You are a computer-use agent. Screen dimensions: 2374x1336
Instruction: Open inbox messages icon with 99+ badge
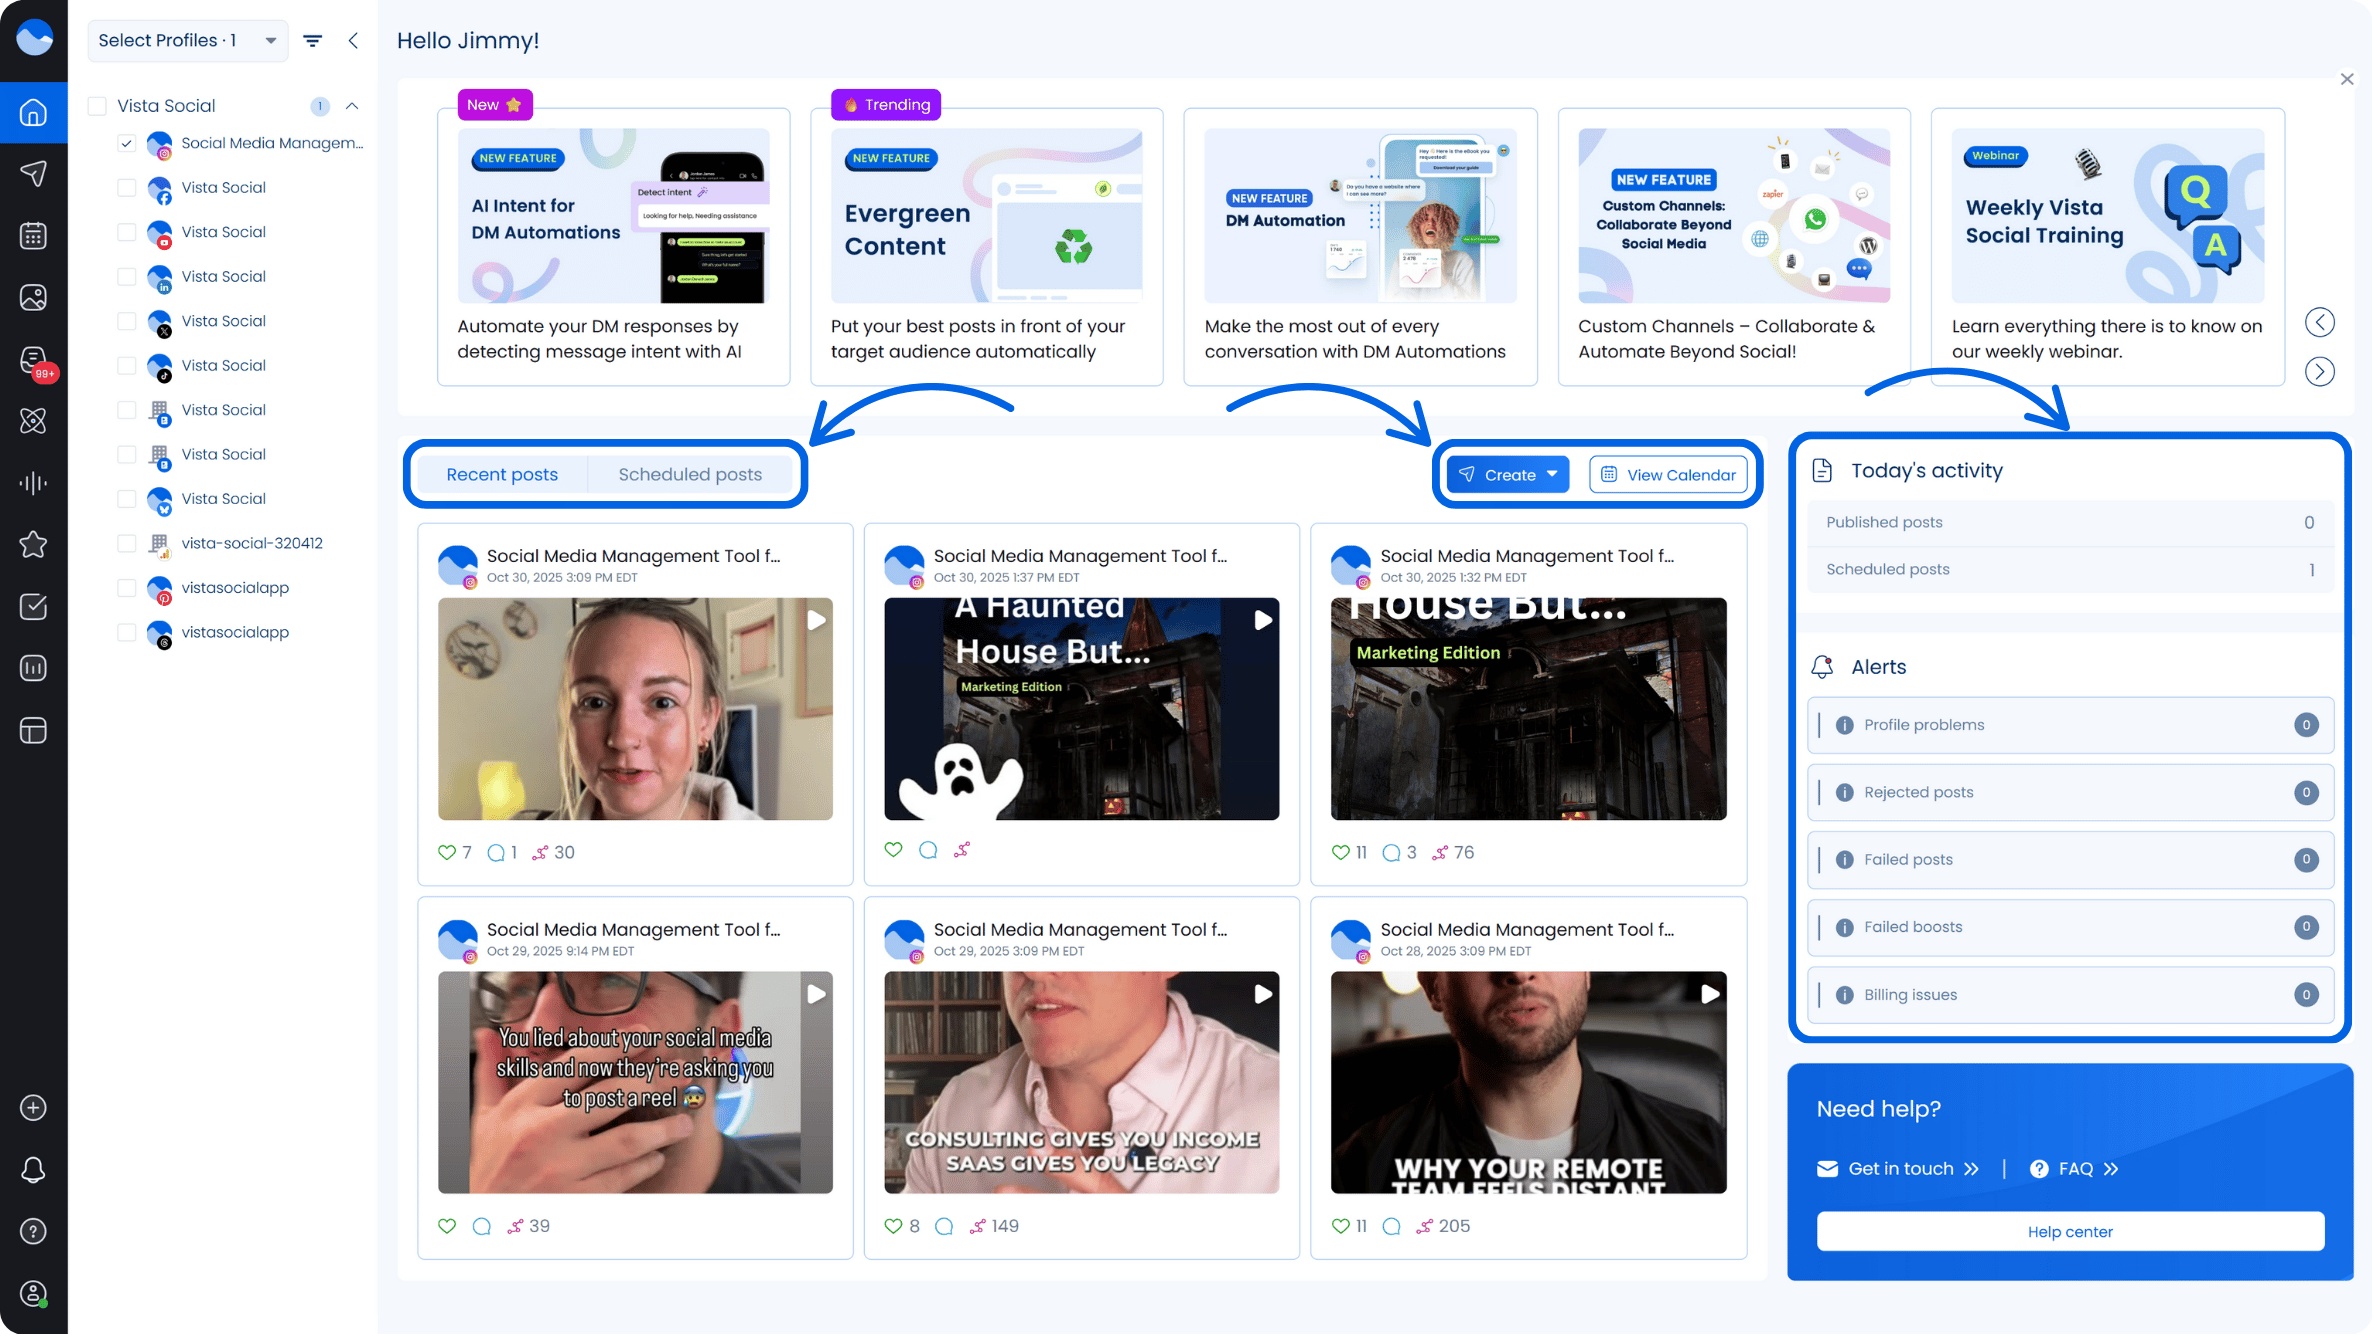tap(33, 360)
